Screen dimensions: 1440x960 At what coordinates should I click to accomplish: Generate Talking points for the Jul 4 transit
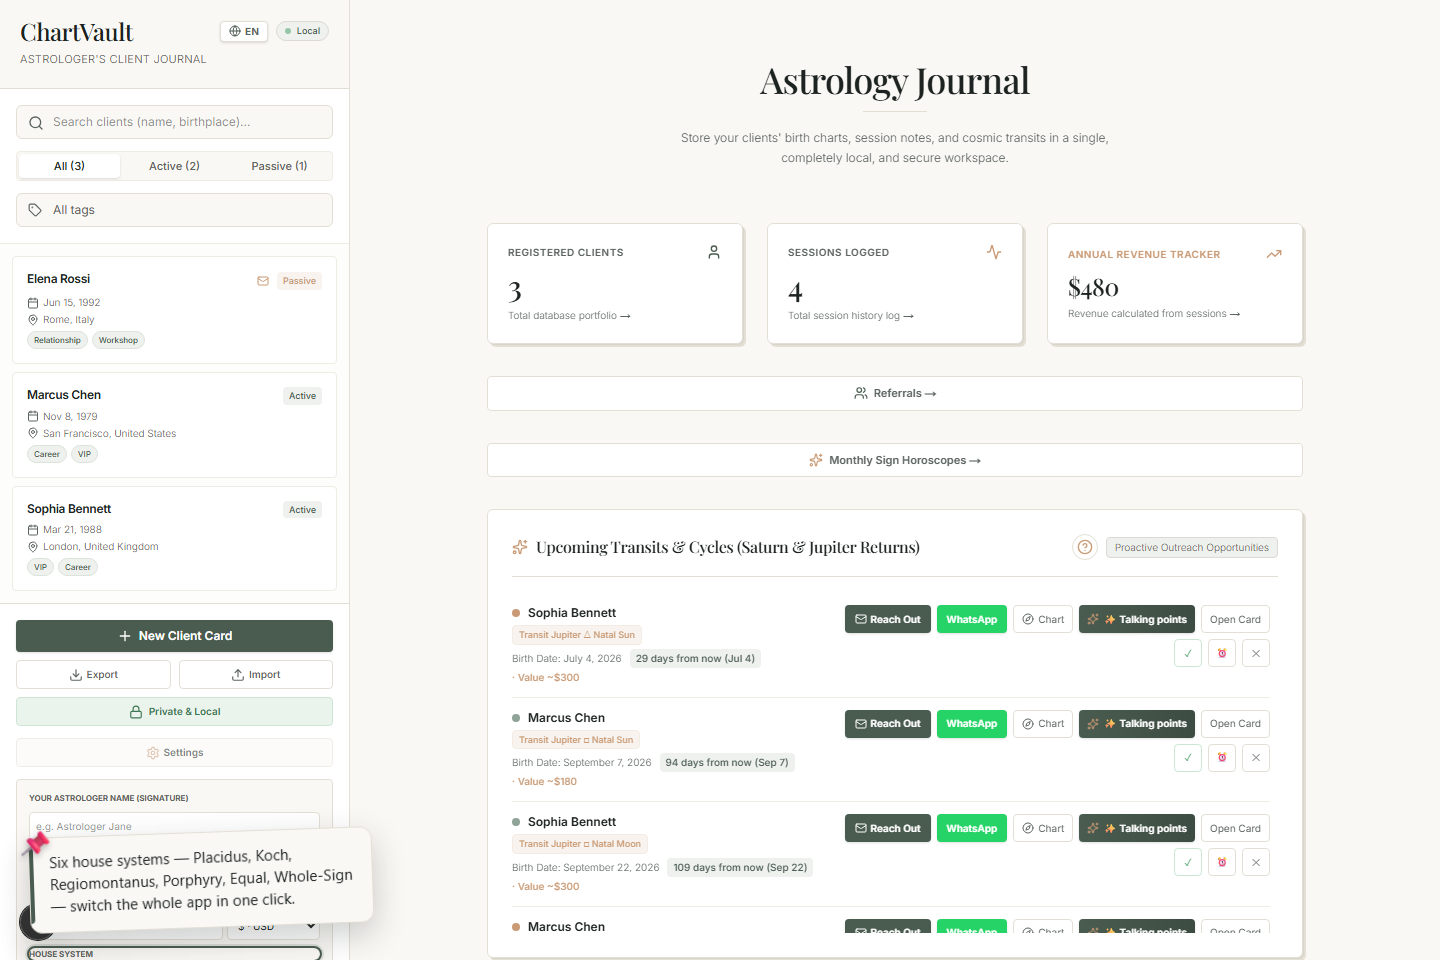1137,619
